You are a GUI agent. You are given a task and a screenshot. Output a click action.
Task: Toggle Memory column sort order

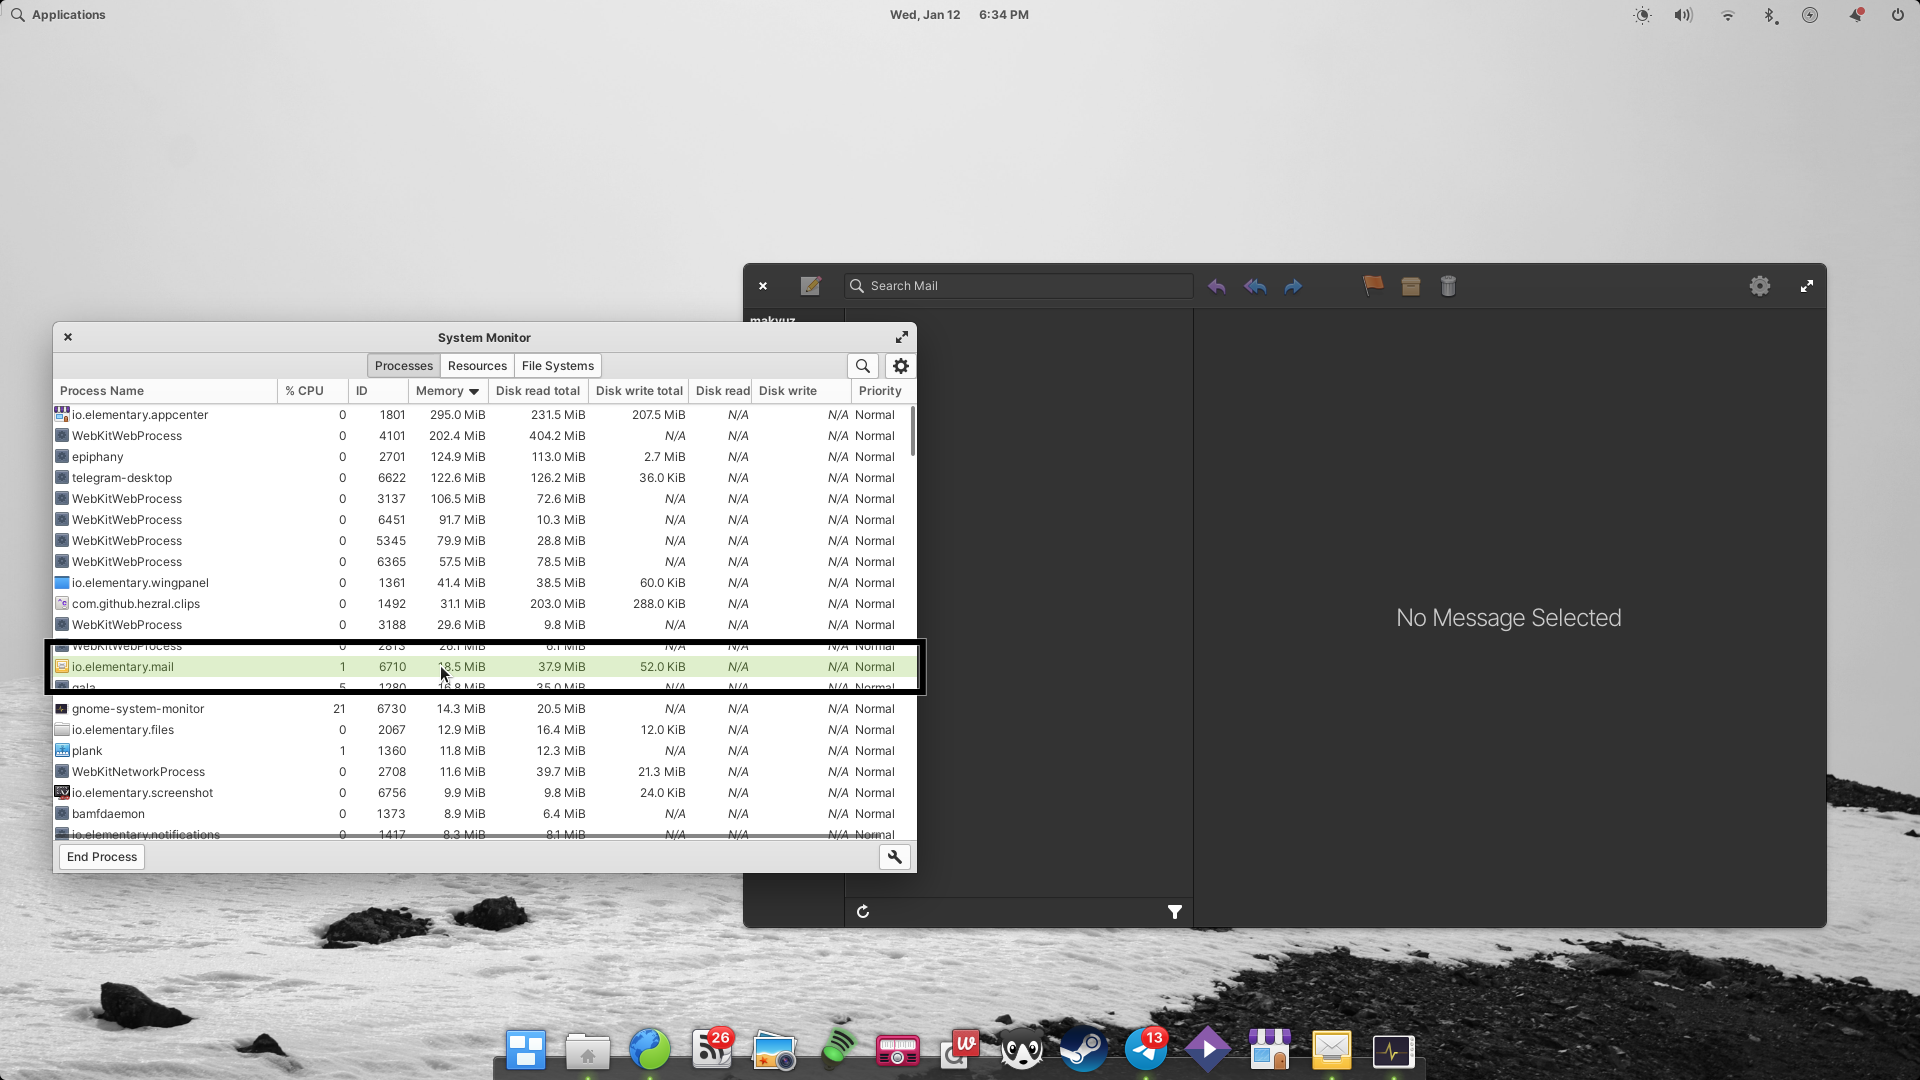click(x=446, y=391)
